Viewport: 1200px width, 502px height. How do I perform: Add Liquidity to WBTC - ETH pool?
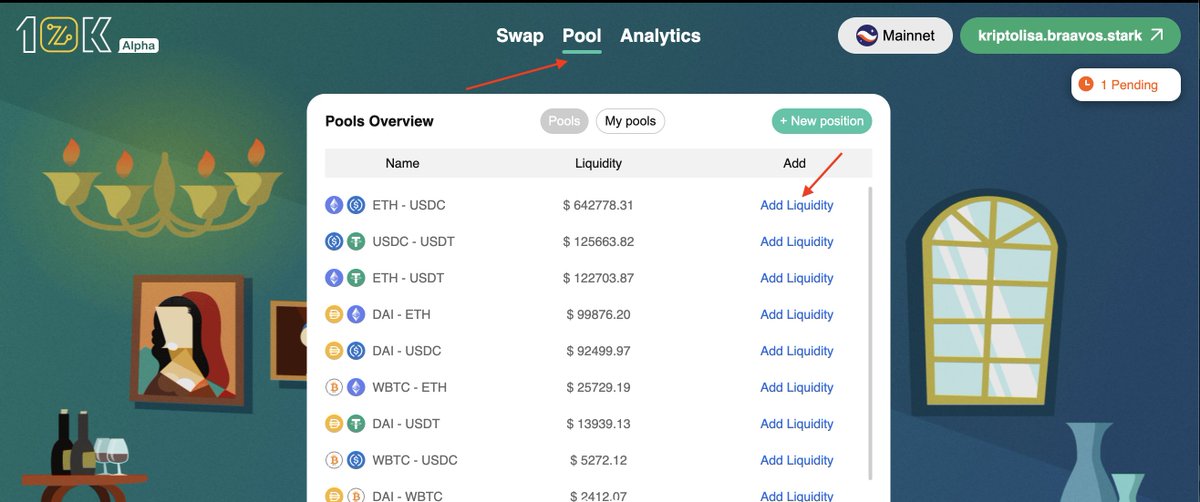coord(797,387)
